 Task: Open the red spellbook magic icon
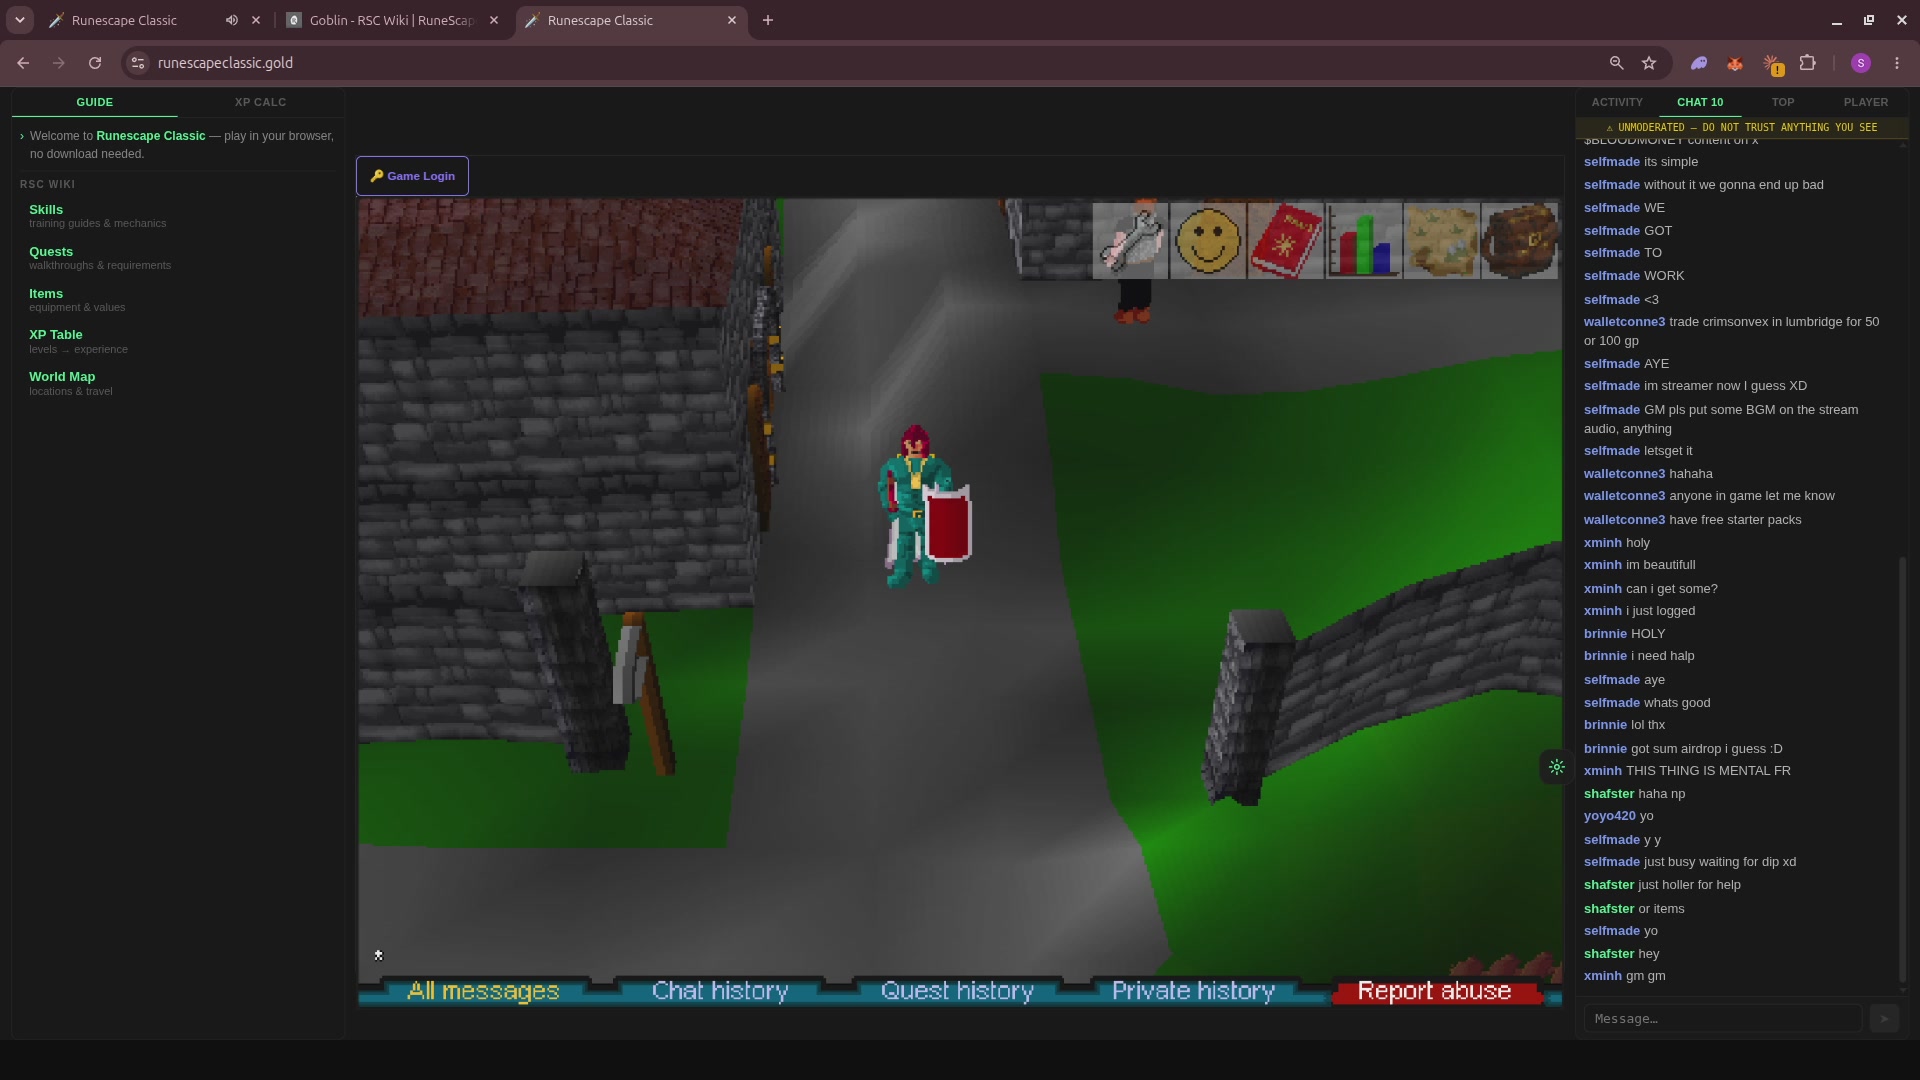pos(1286,241)
